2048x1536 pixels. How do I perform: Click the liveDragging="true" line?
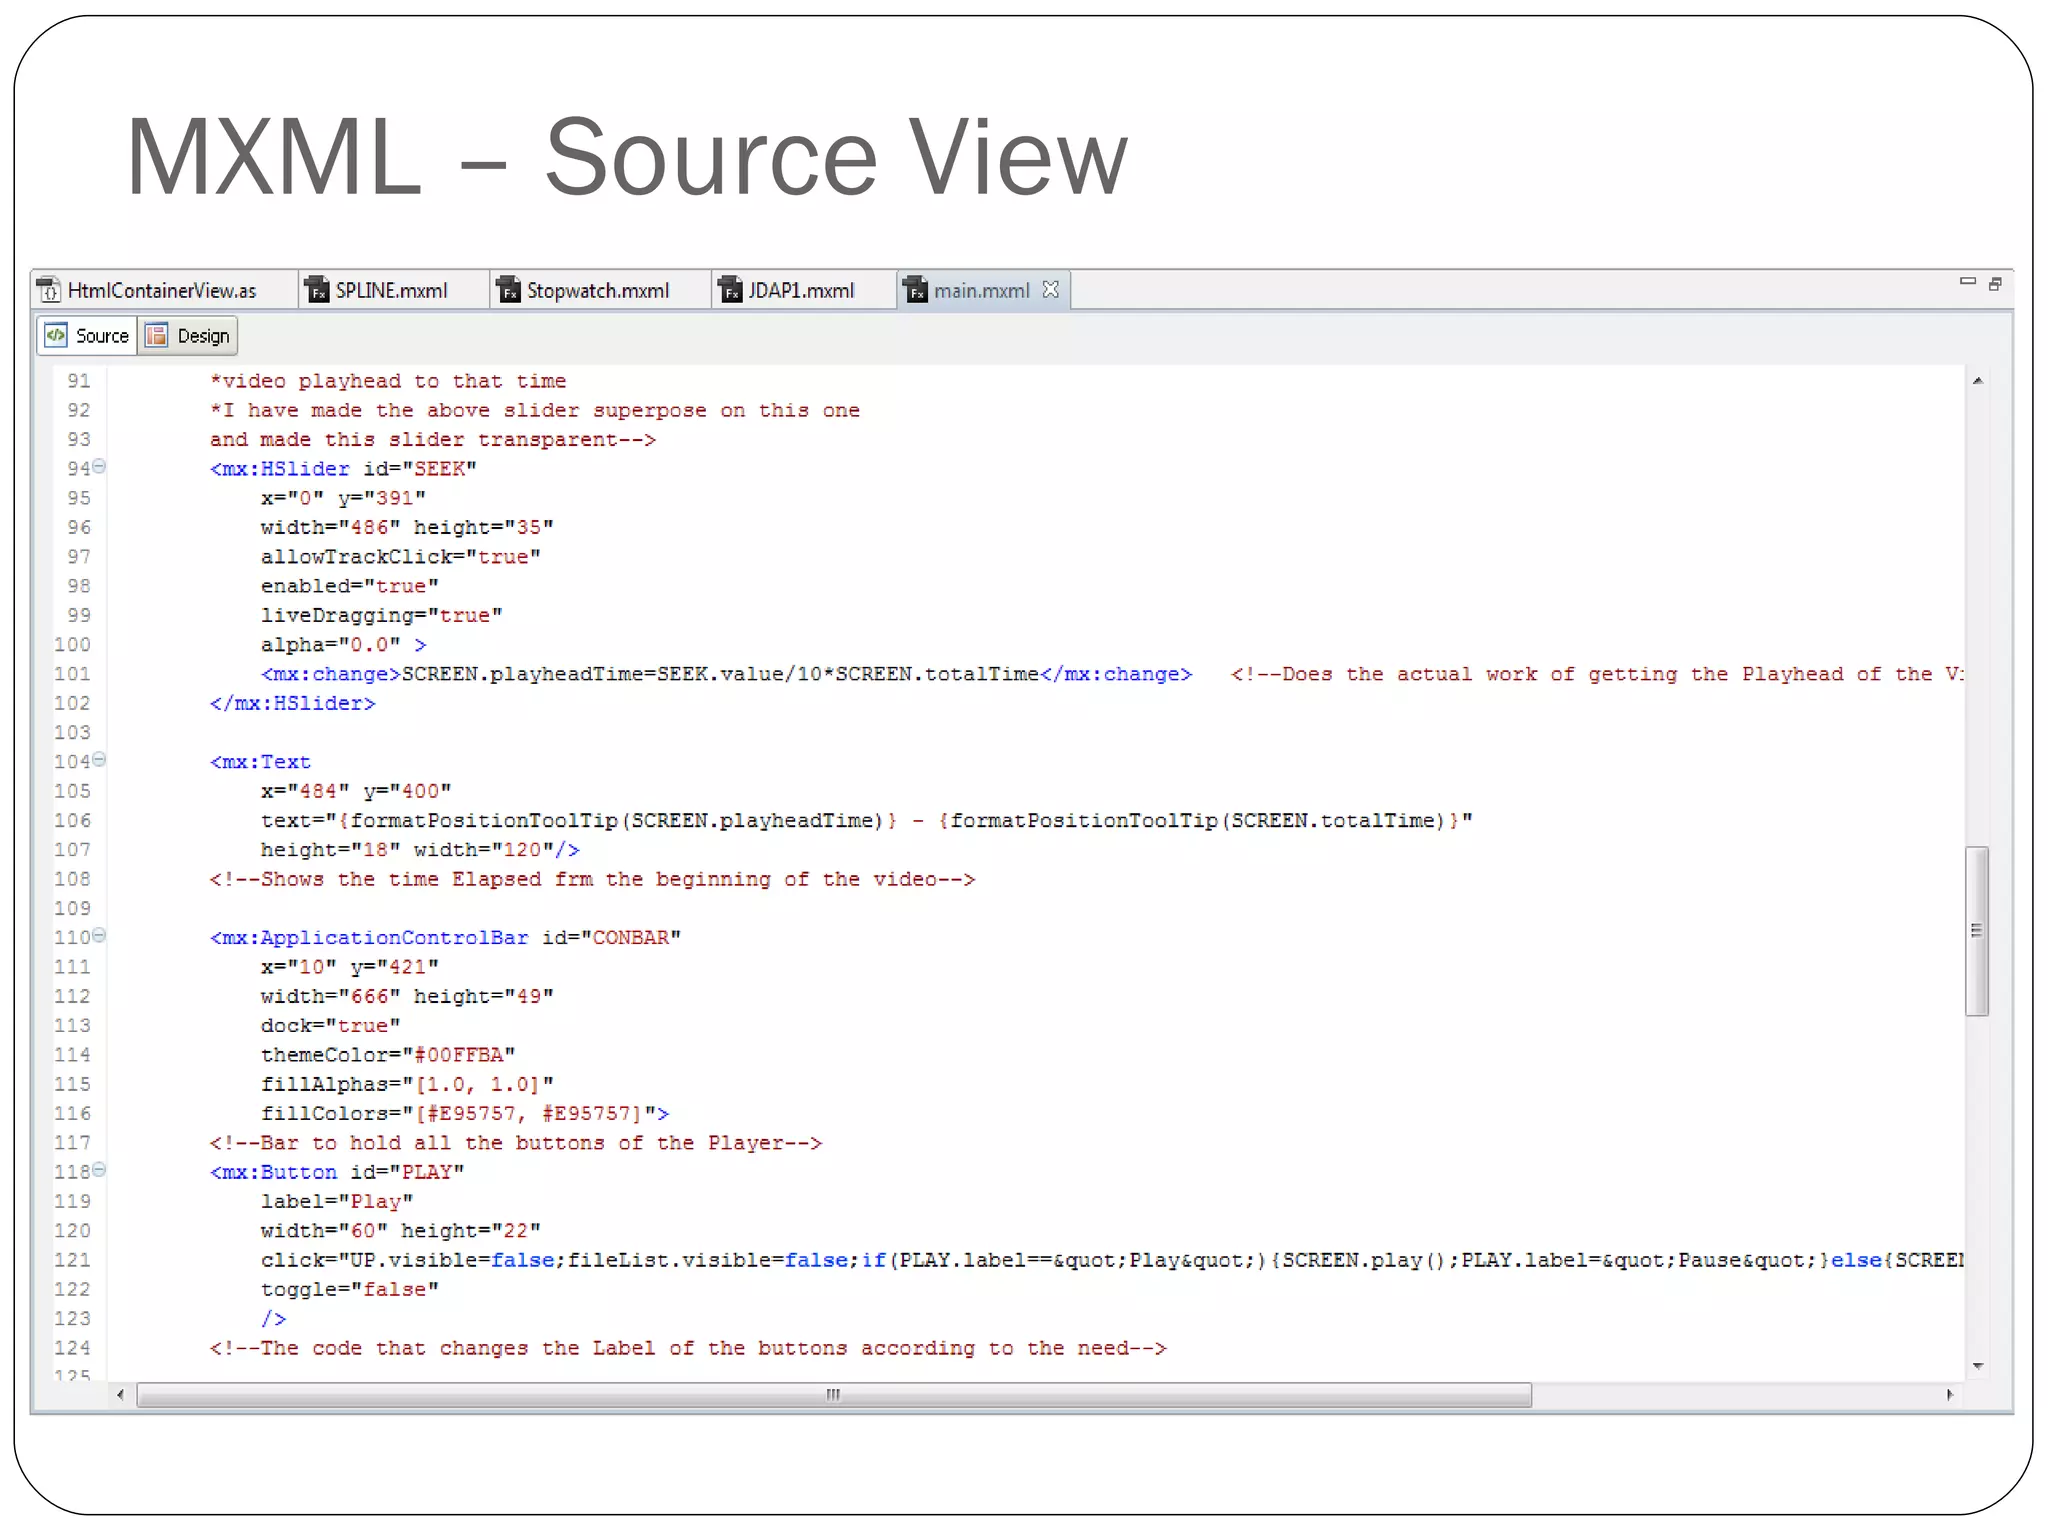[381, 615]
